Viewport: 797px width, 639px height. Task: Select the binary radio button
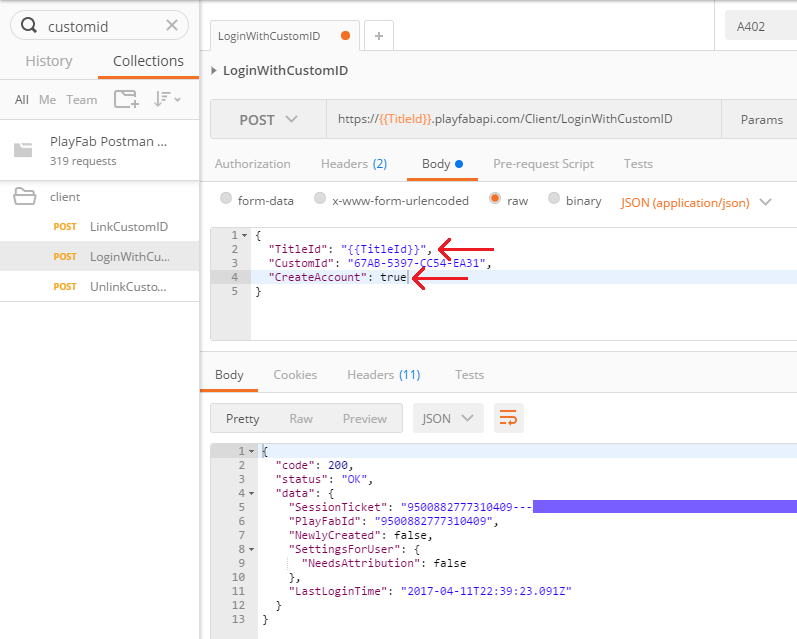[554, 198]
